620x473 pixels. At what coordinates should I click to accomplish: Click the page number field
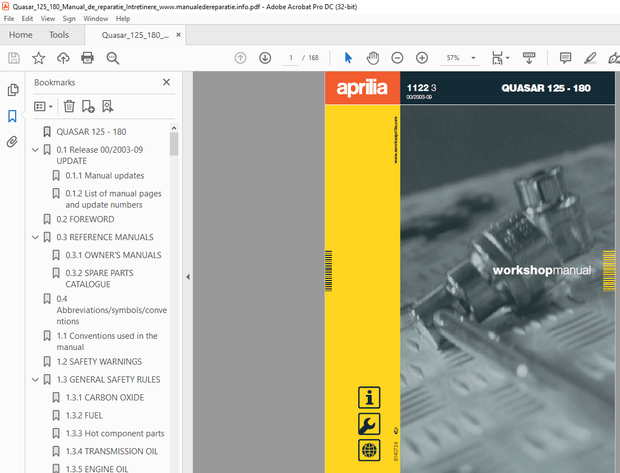coord(291,58)
